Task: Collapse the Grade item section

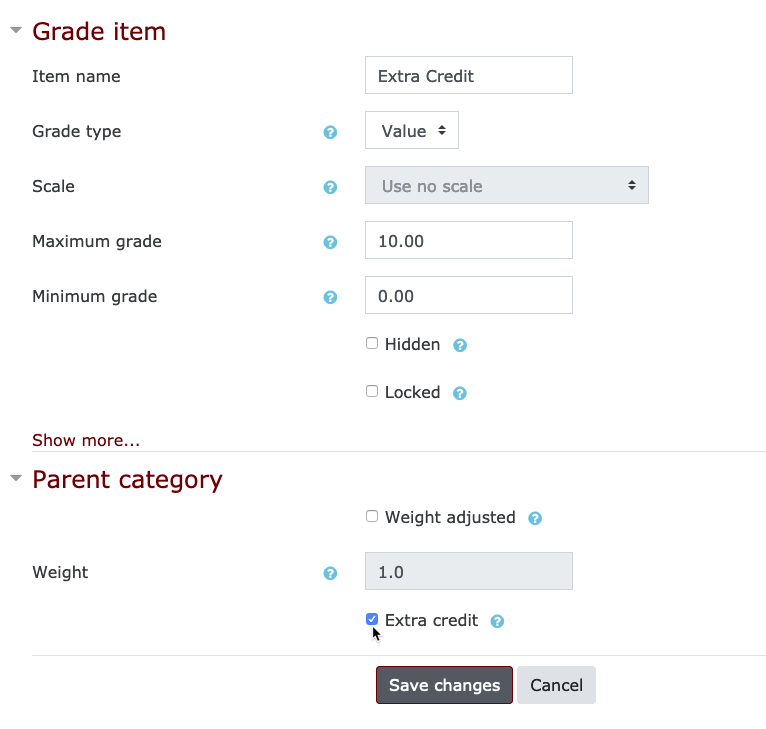Action: pyautogui.click(x=16, y=30)
